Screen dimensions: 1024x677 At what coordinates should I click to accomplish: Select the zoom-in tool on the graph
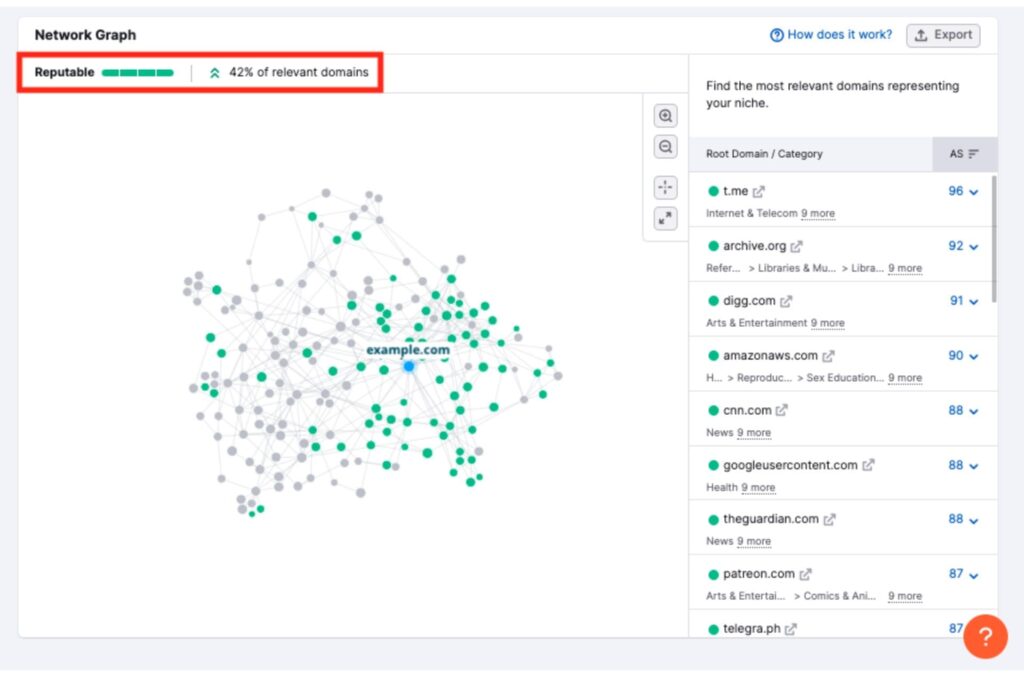pyautogui.click(x=666, y=115)
